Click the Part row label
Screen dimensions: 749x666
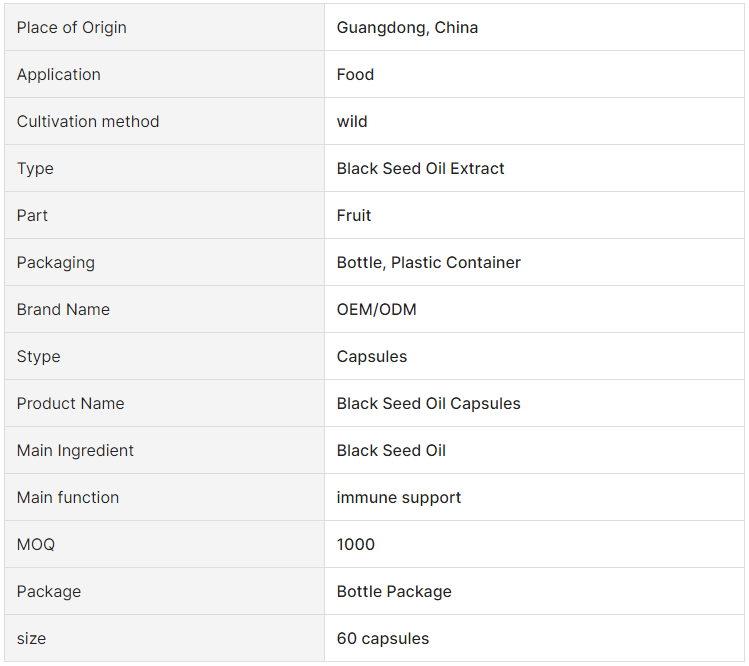tap(32, 215)
